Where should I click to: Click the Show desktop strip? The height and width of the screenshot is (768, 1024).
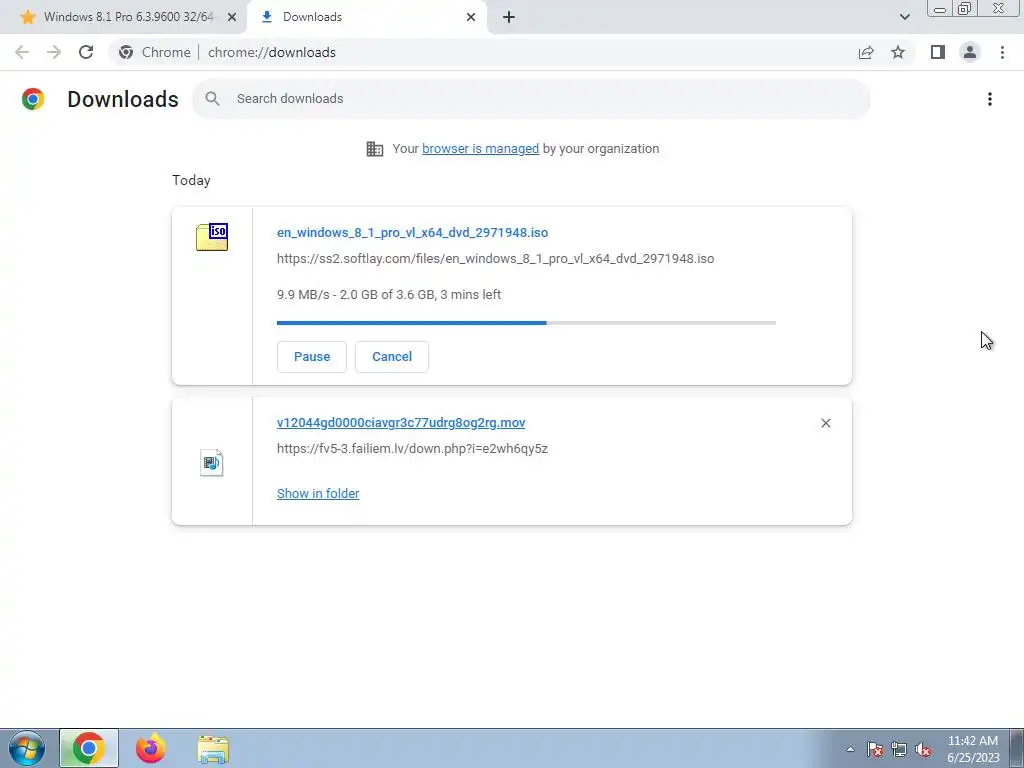[x=1017, y=748]
